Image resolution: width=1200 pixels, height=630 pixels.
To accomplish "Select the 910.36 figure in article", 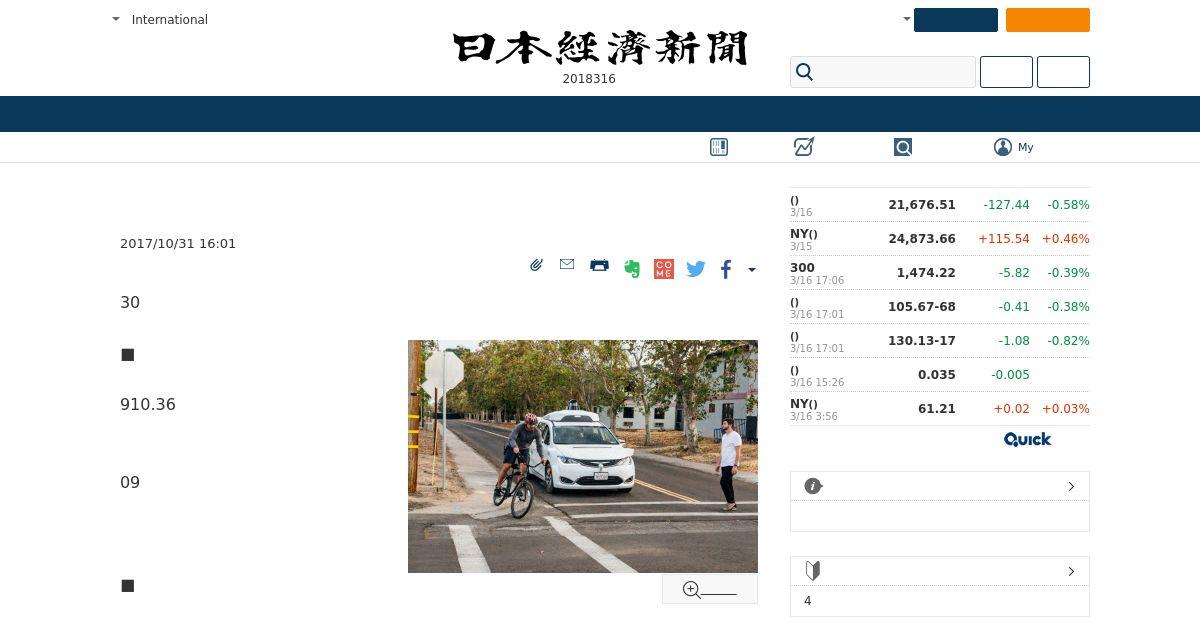I will 148,405.
